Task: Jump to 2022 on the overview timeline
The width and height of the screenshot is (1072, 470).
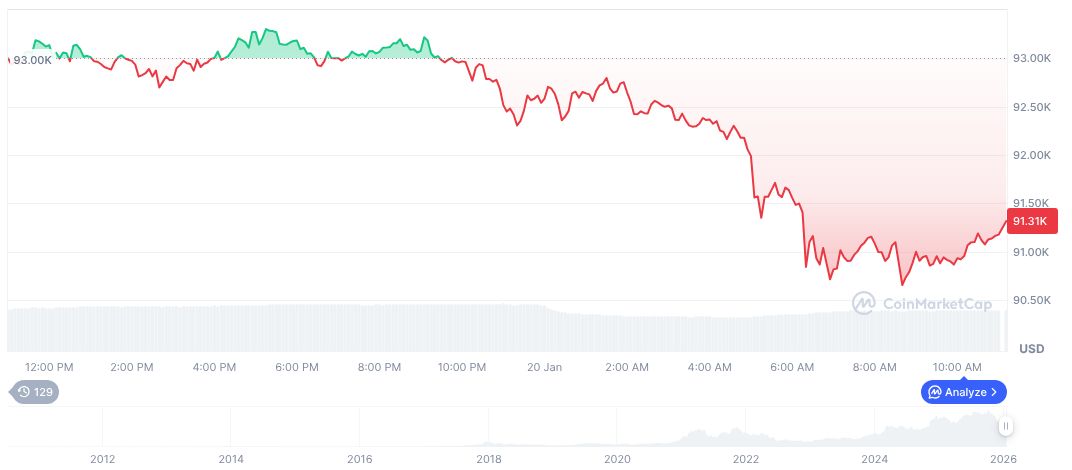Action: (746, 459)
